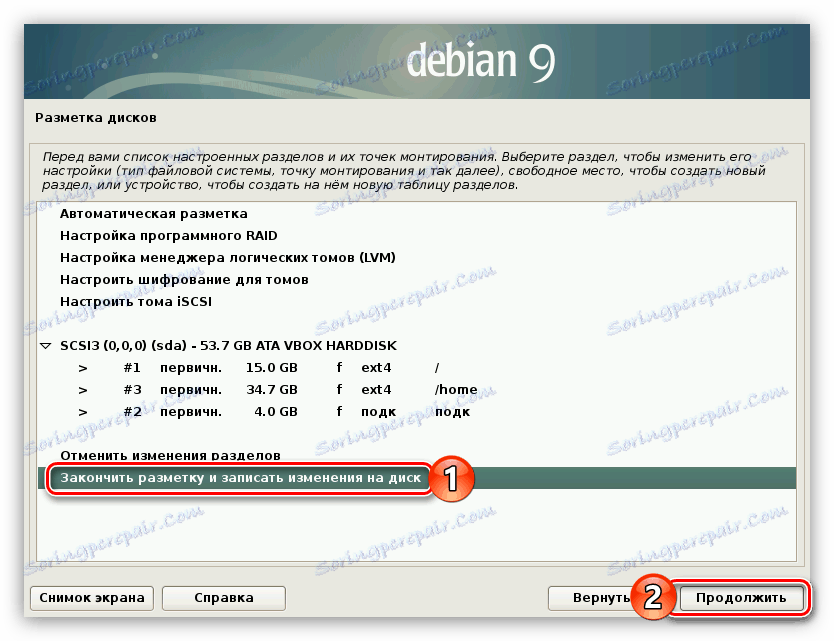
Task: Click the 4.0 GB size value
Action: click(276, 412)
